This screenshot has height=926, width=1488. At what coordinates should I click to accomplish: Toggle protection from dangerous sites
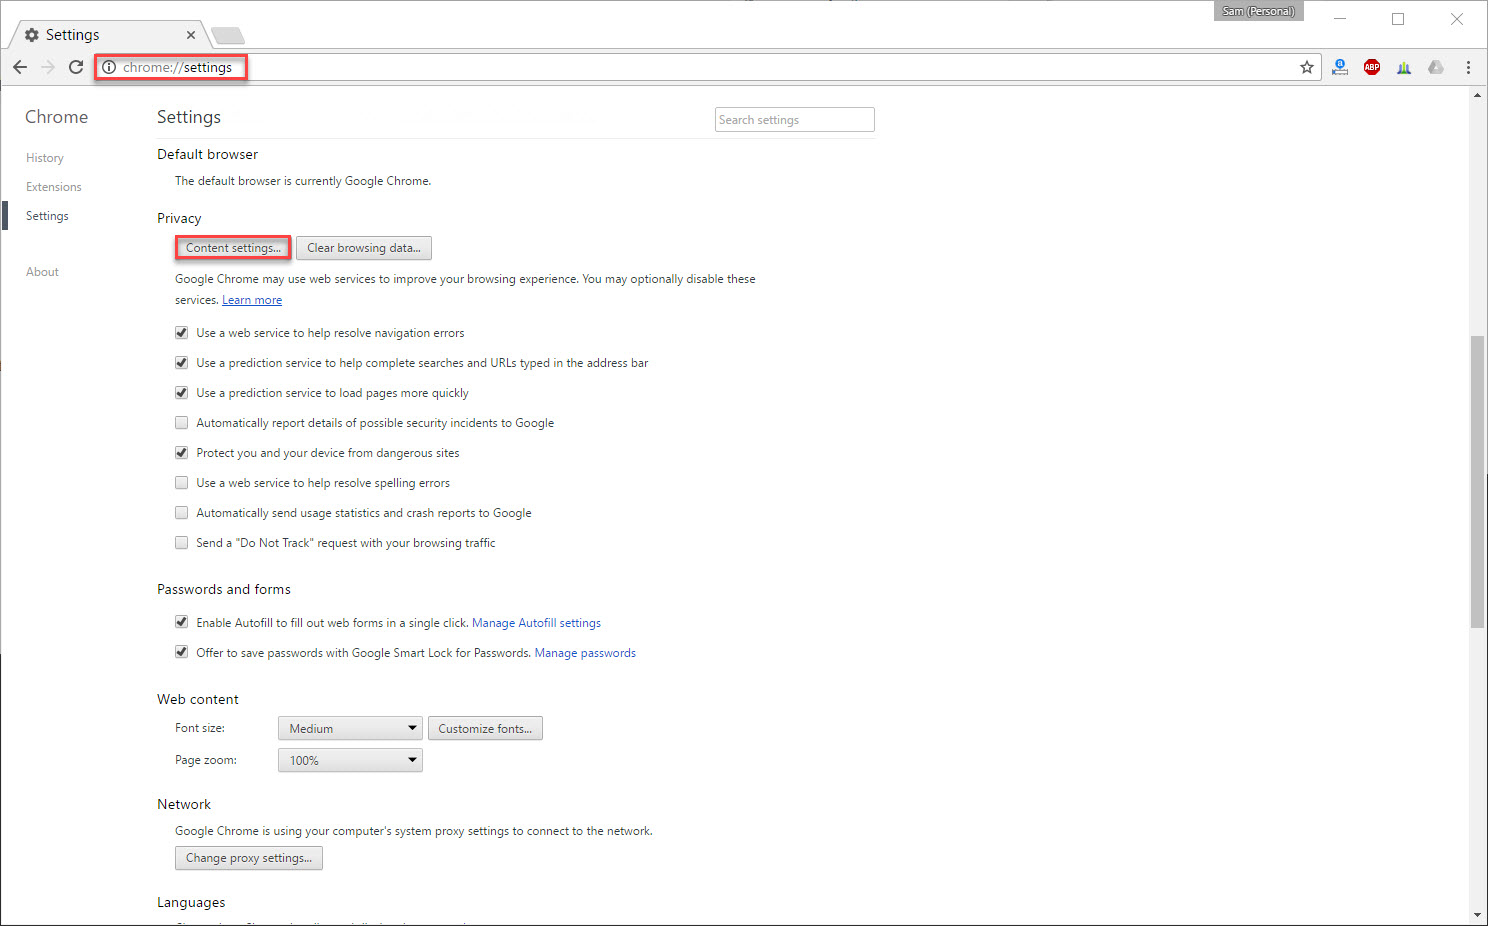182,453
